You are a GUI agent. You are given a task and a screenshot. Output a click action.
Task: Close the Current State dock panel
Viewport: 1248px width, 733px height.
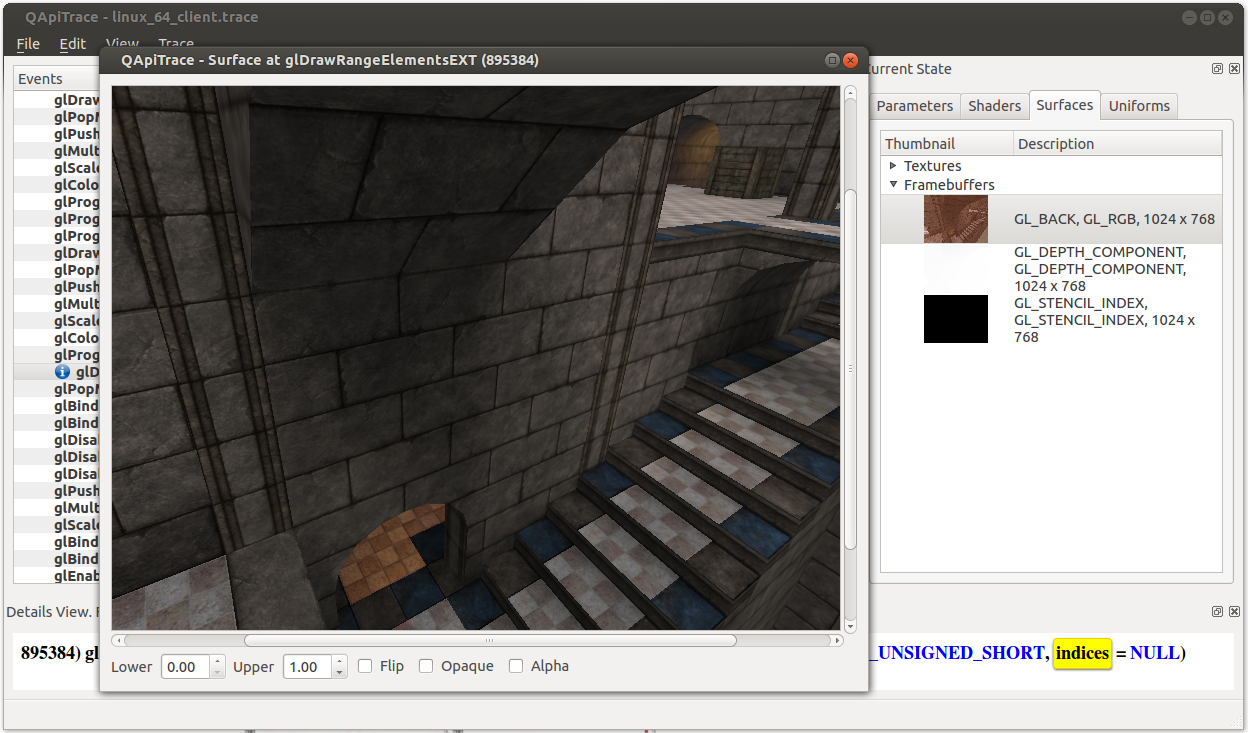pos(1232,69)
